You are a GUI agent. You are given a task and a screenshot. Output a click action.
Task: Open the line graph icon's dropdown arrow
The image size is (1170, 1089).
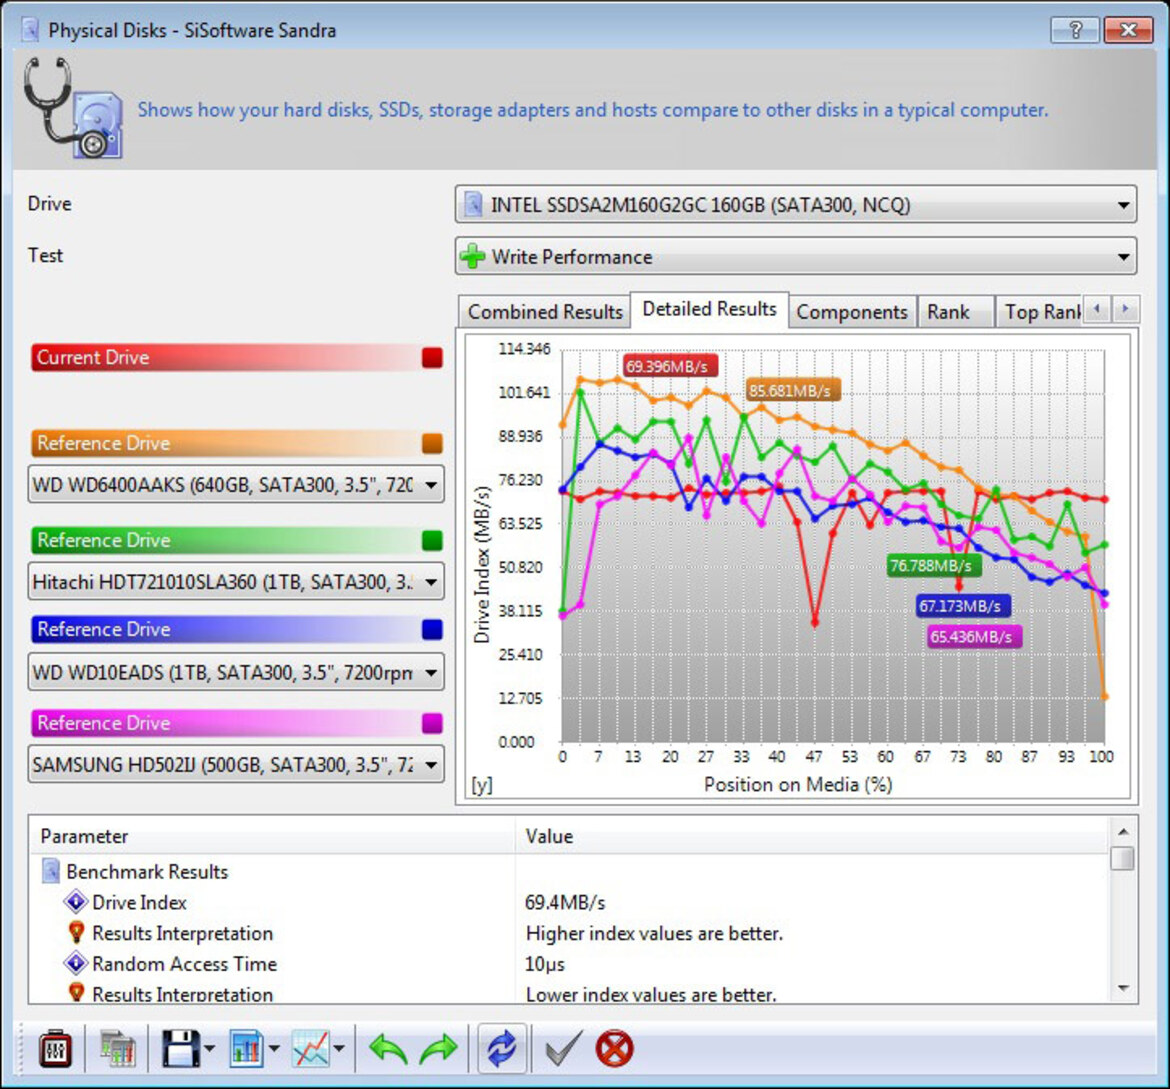tap(340, 1049)
